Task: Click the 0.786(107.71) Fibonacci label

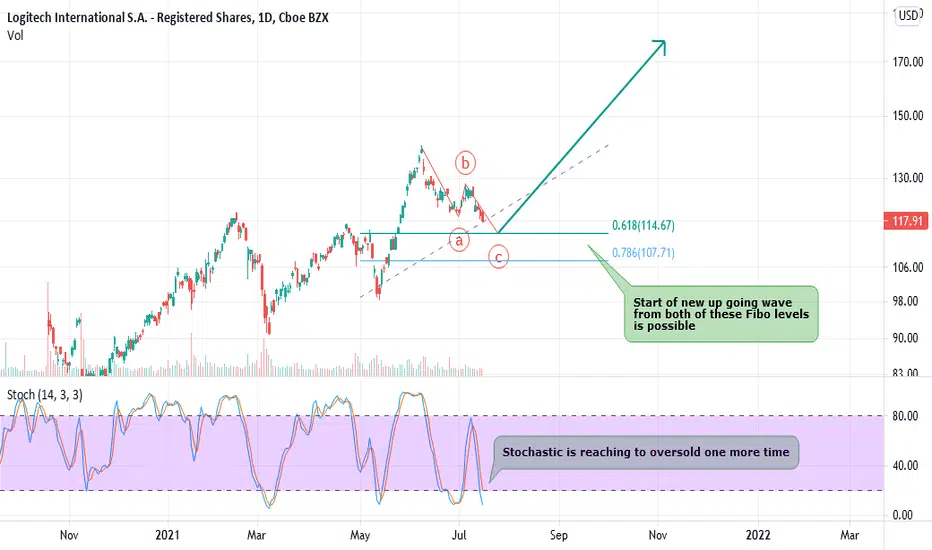Action: 643,253
